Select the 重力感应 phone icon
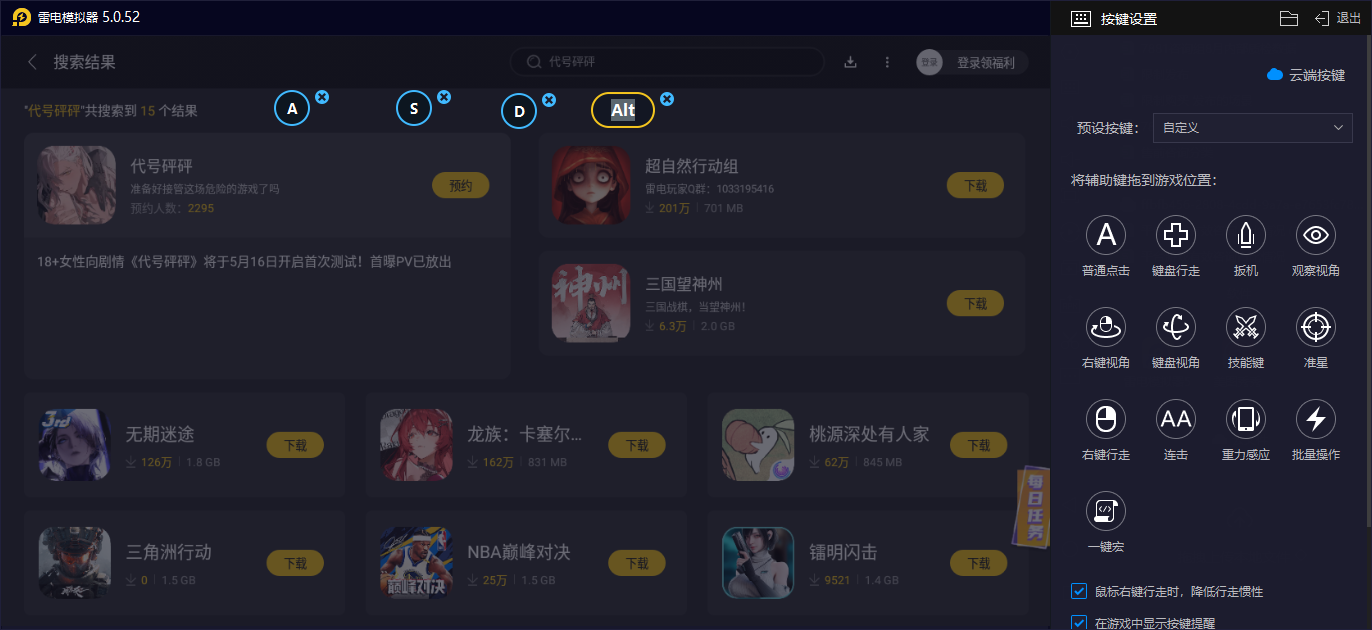The image size is (1372, 630). click(1246, 419)
